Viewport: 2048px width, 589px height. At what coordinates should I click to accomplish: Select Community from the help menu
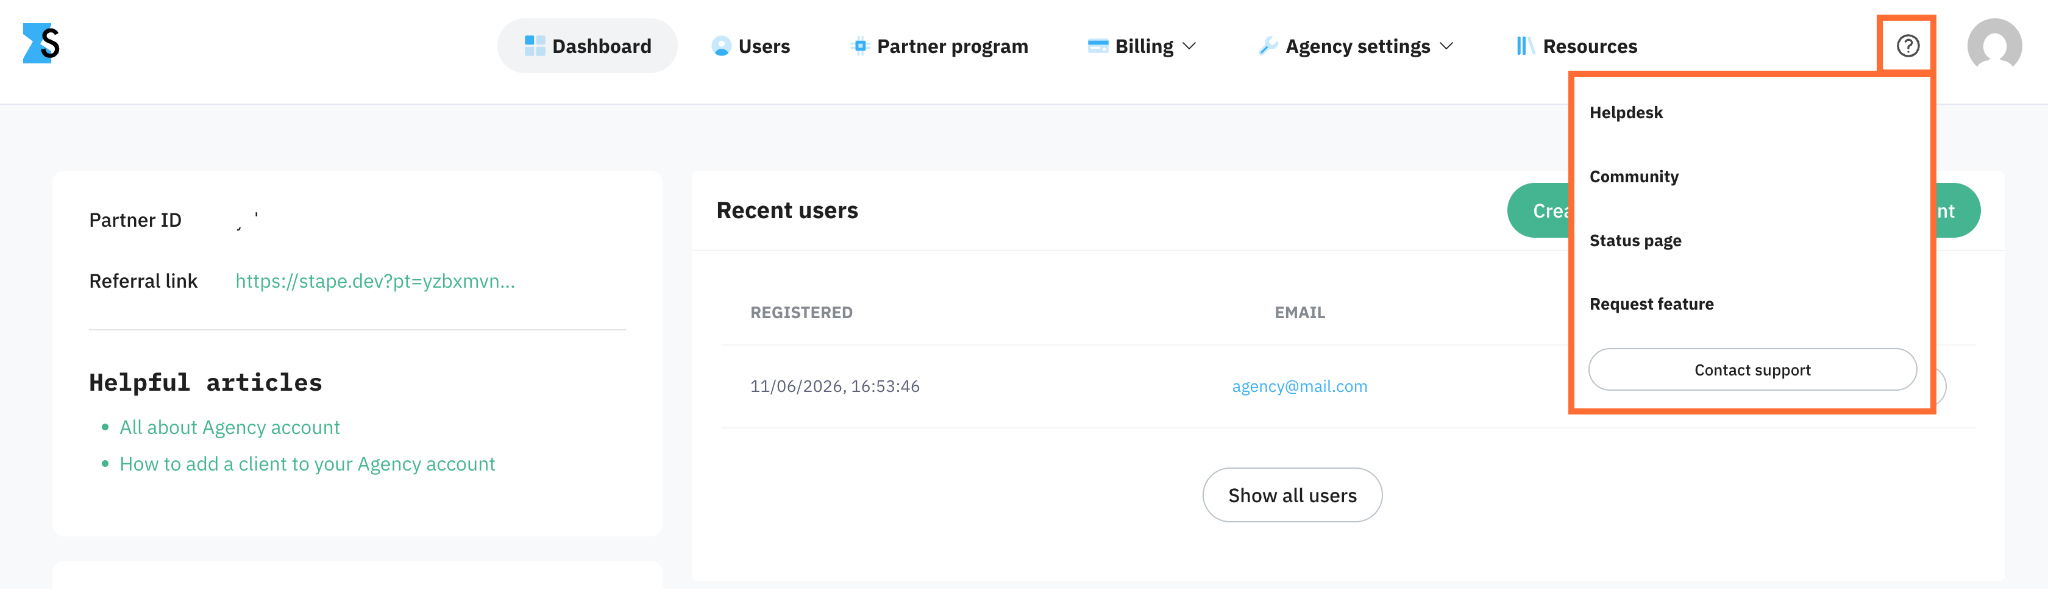(x=1634, y=177)
